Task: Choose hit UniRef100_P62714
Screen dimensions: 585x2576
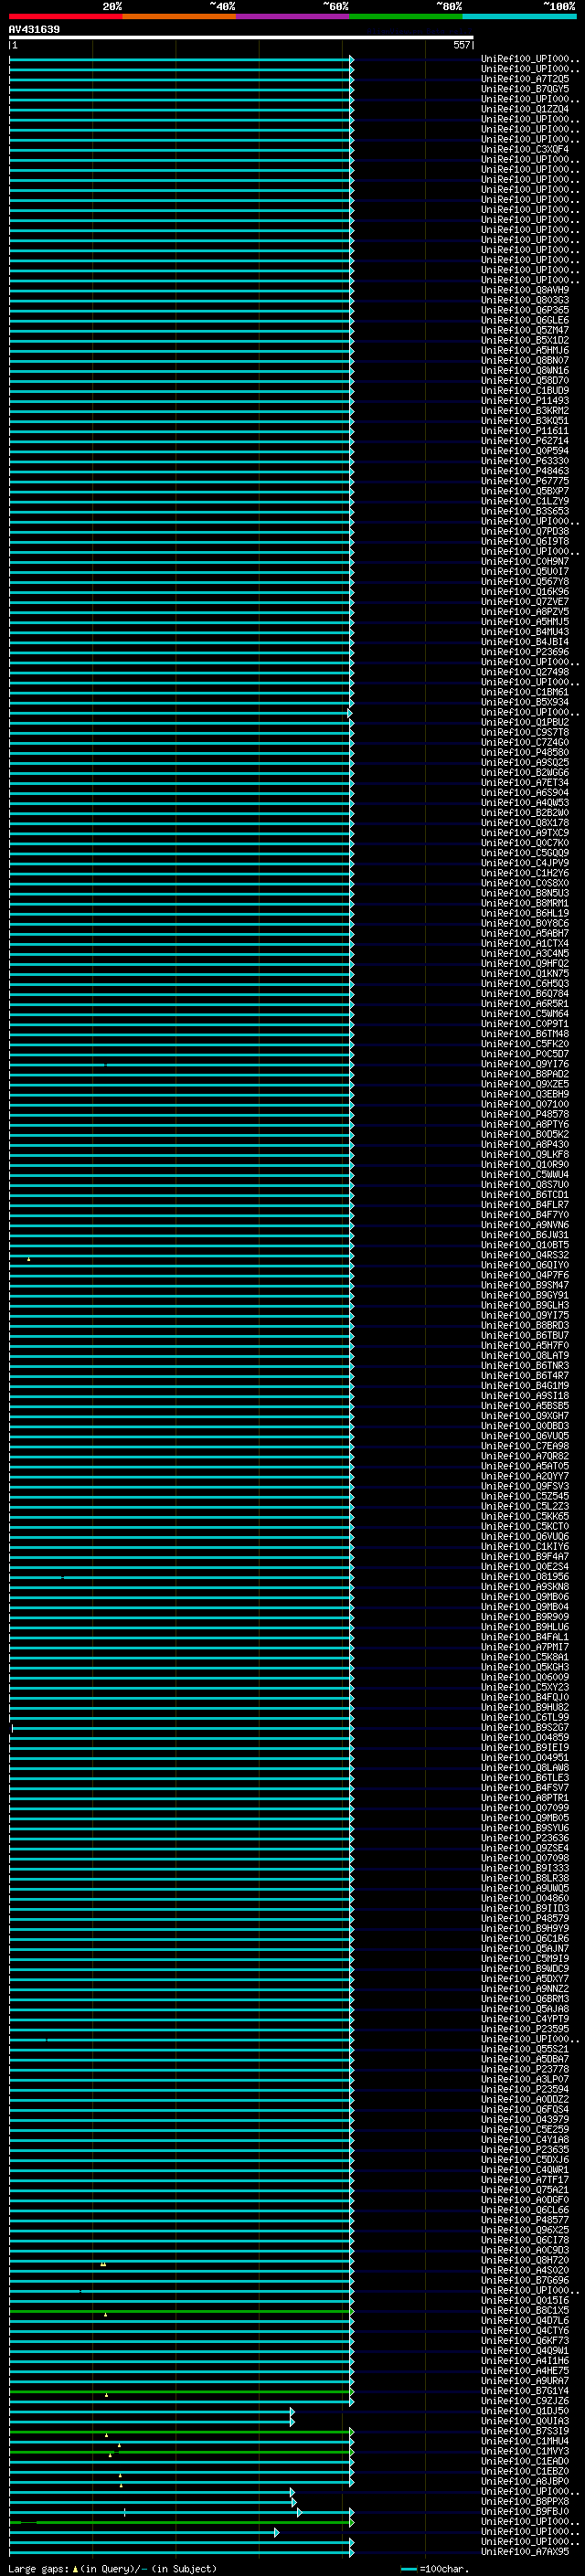Action: click(x=525, y=441)
